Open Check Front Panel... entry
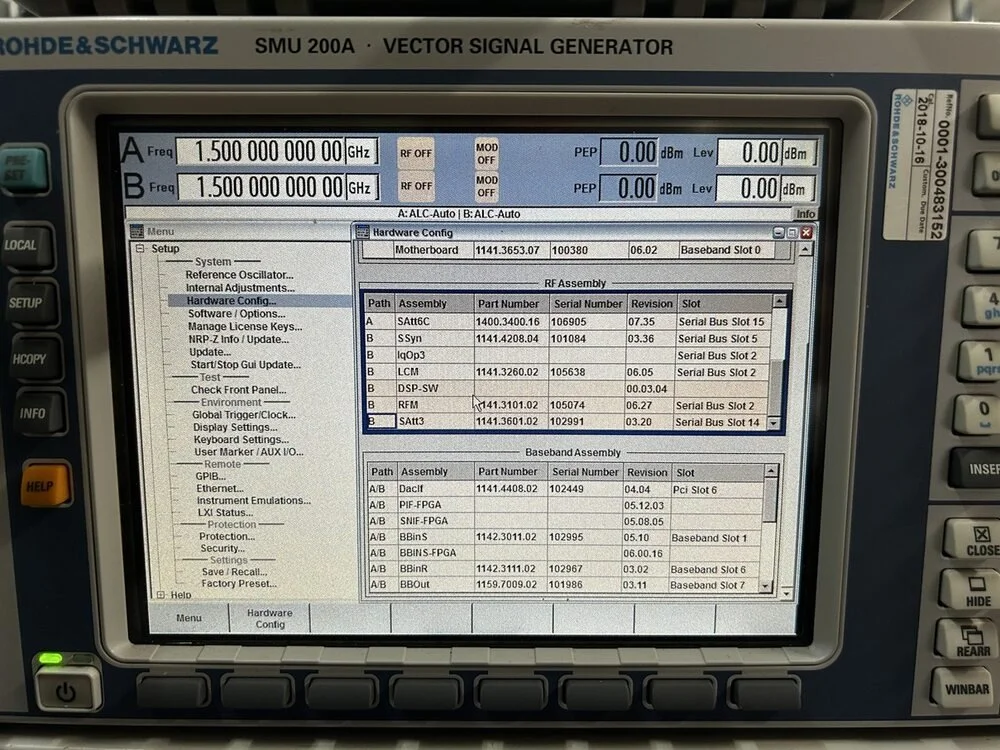Image resolution: width=1000 pixels, height=750 pixels. tap(239, 390)
